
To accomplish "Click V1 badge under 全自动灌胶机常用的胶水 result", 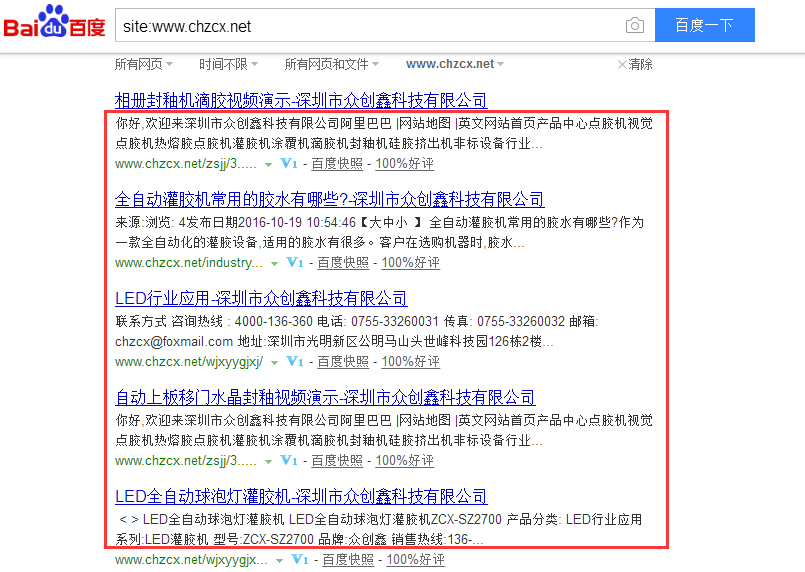I will click(295, 263).
